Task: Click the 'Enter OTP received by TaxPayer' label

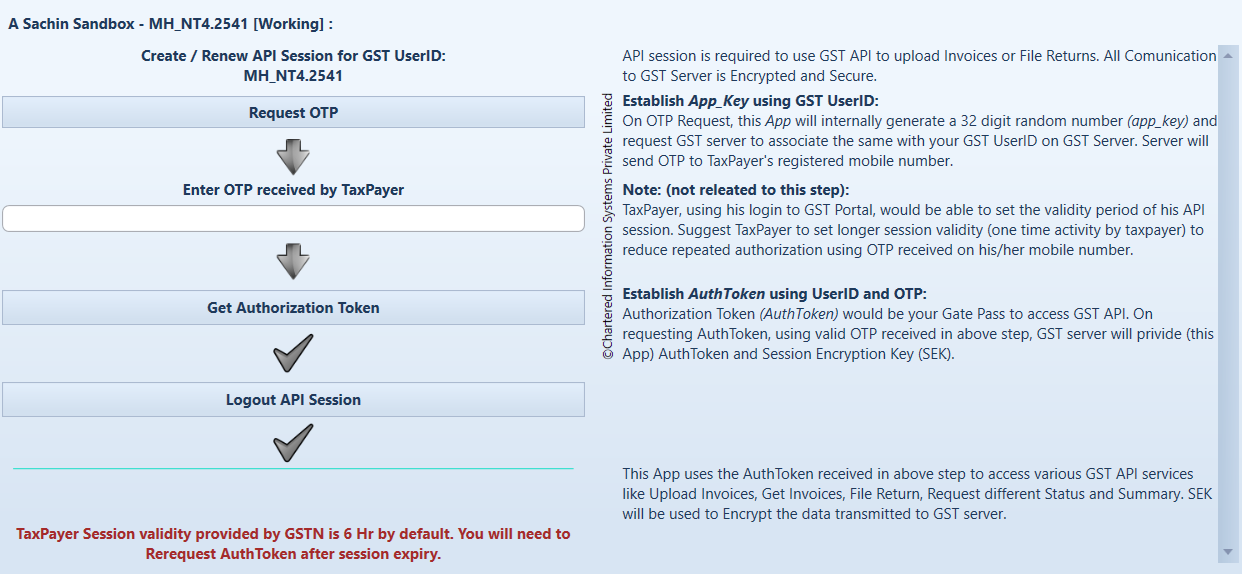Action: [293, 190]
